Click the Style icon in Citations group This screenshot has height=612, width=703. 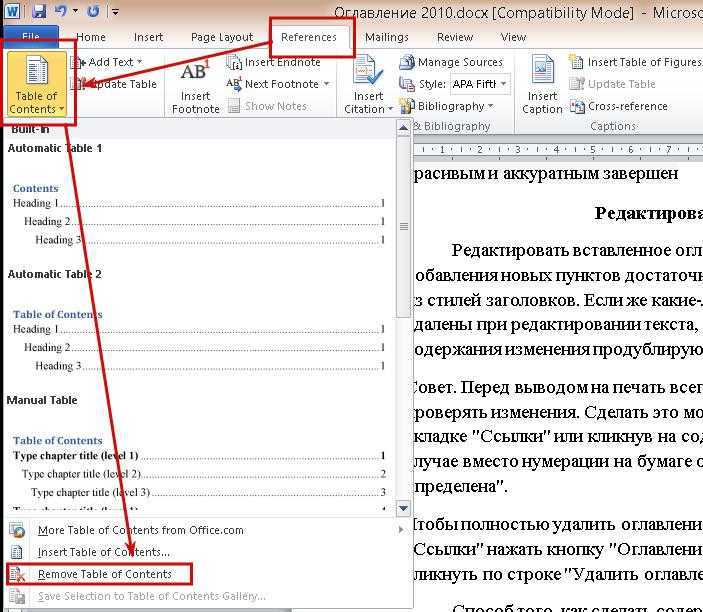coord(407,84)
